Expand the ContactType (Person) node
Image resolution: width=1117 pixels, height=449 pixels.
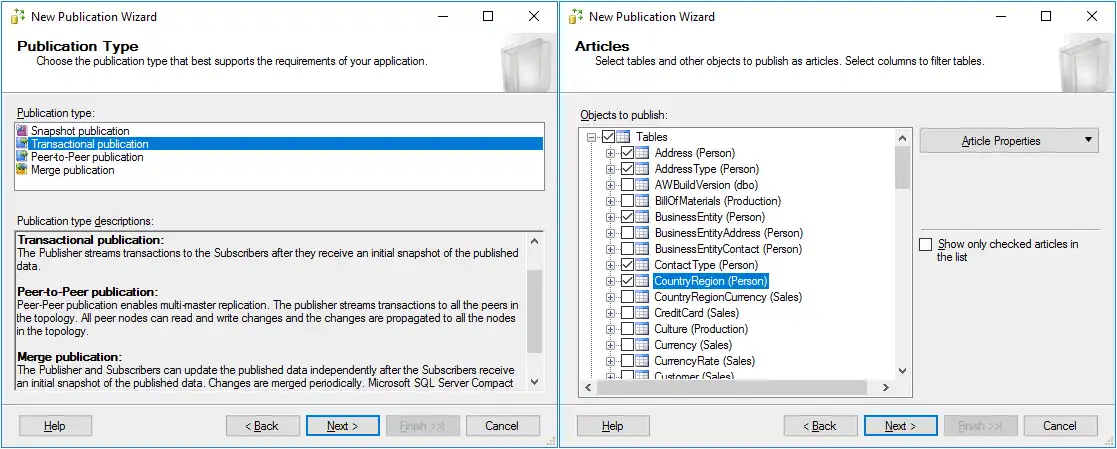(x=611, y=265)
